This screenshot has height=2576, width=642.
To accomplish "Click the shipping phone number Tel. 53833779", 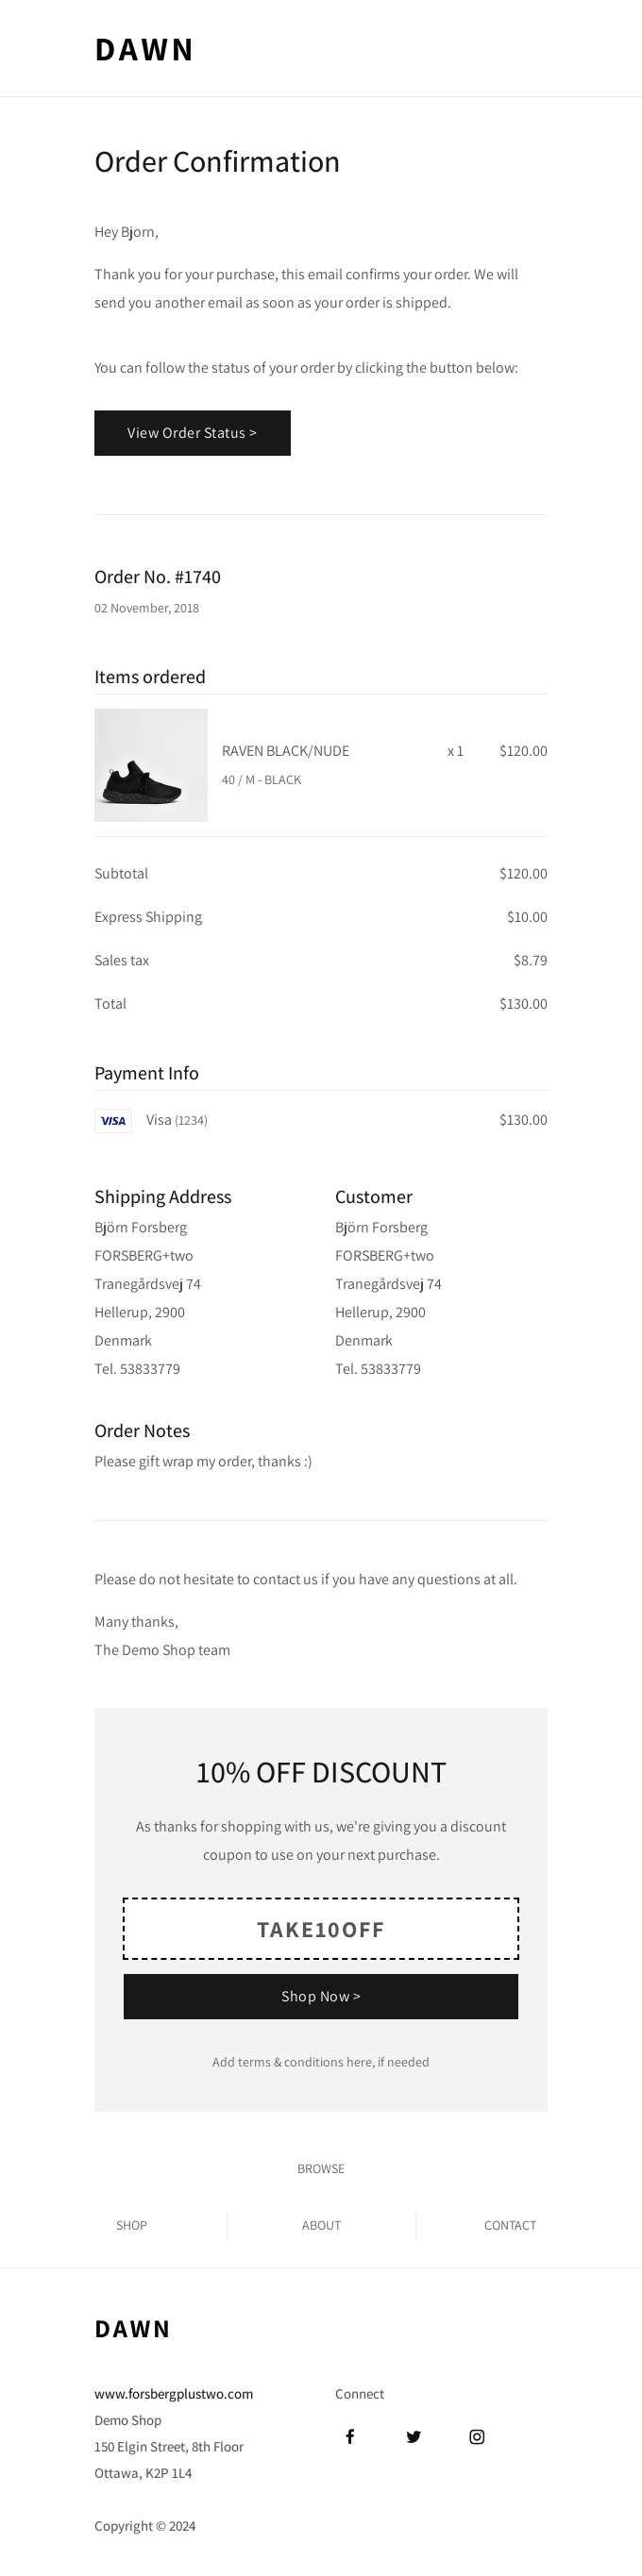I will (x=137, y=1369).
